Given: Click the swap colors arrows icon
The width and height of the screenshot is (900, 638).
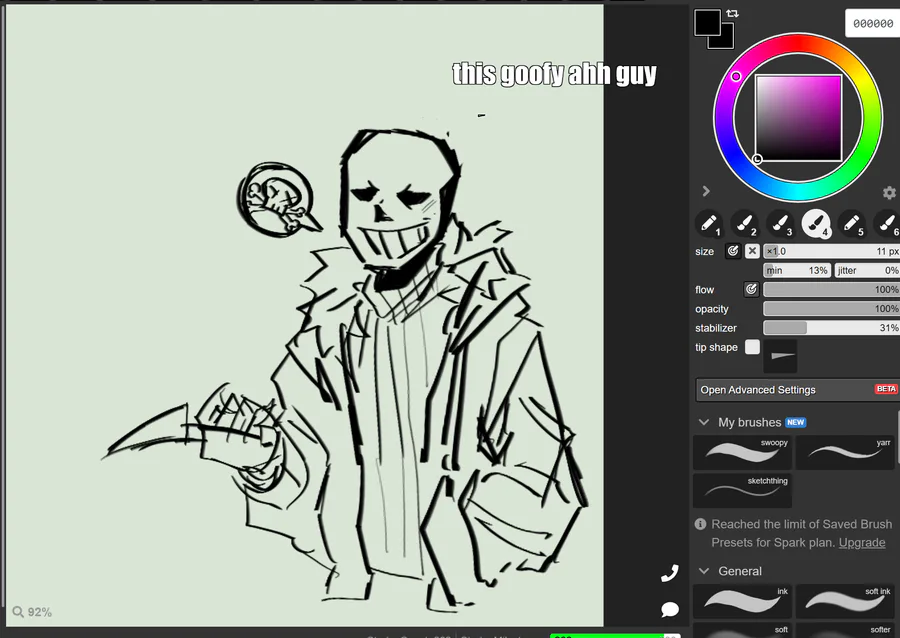Looking at the screenshot, I should click(x=732, y=13).
